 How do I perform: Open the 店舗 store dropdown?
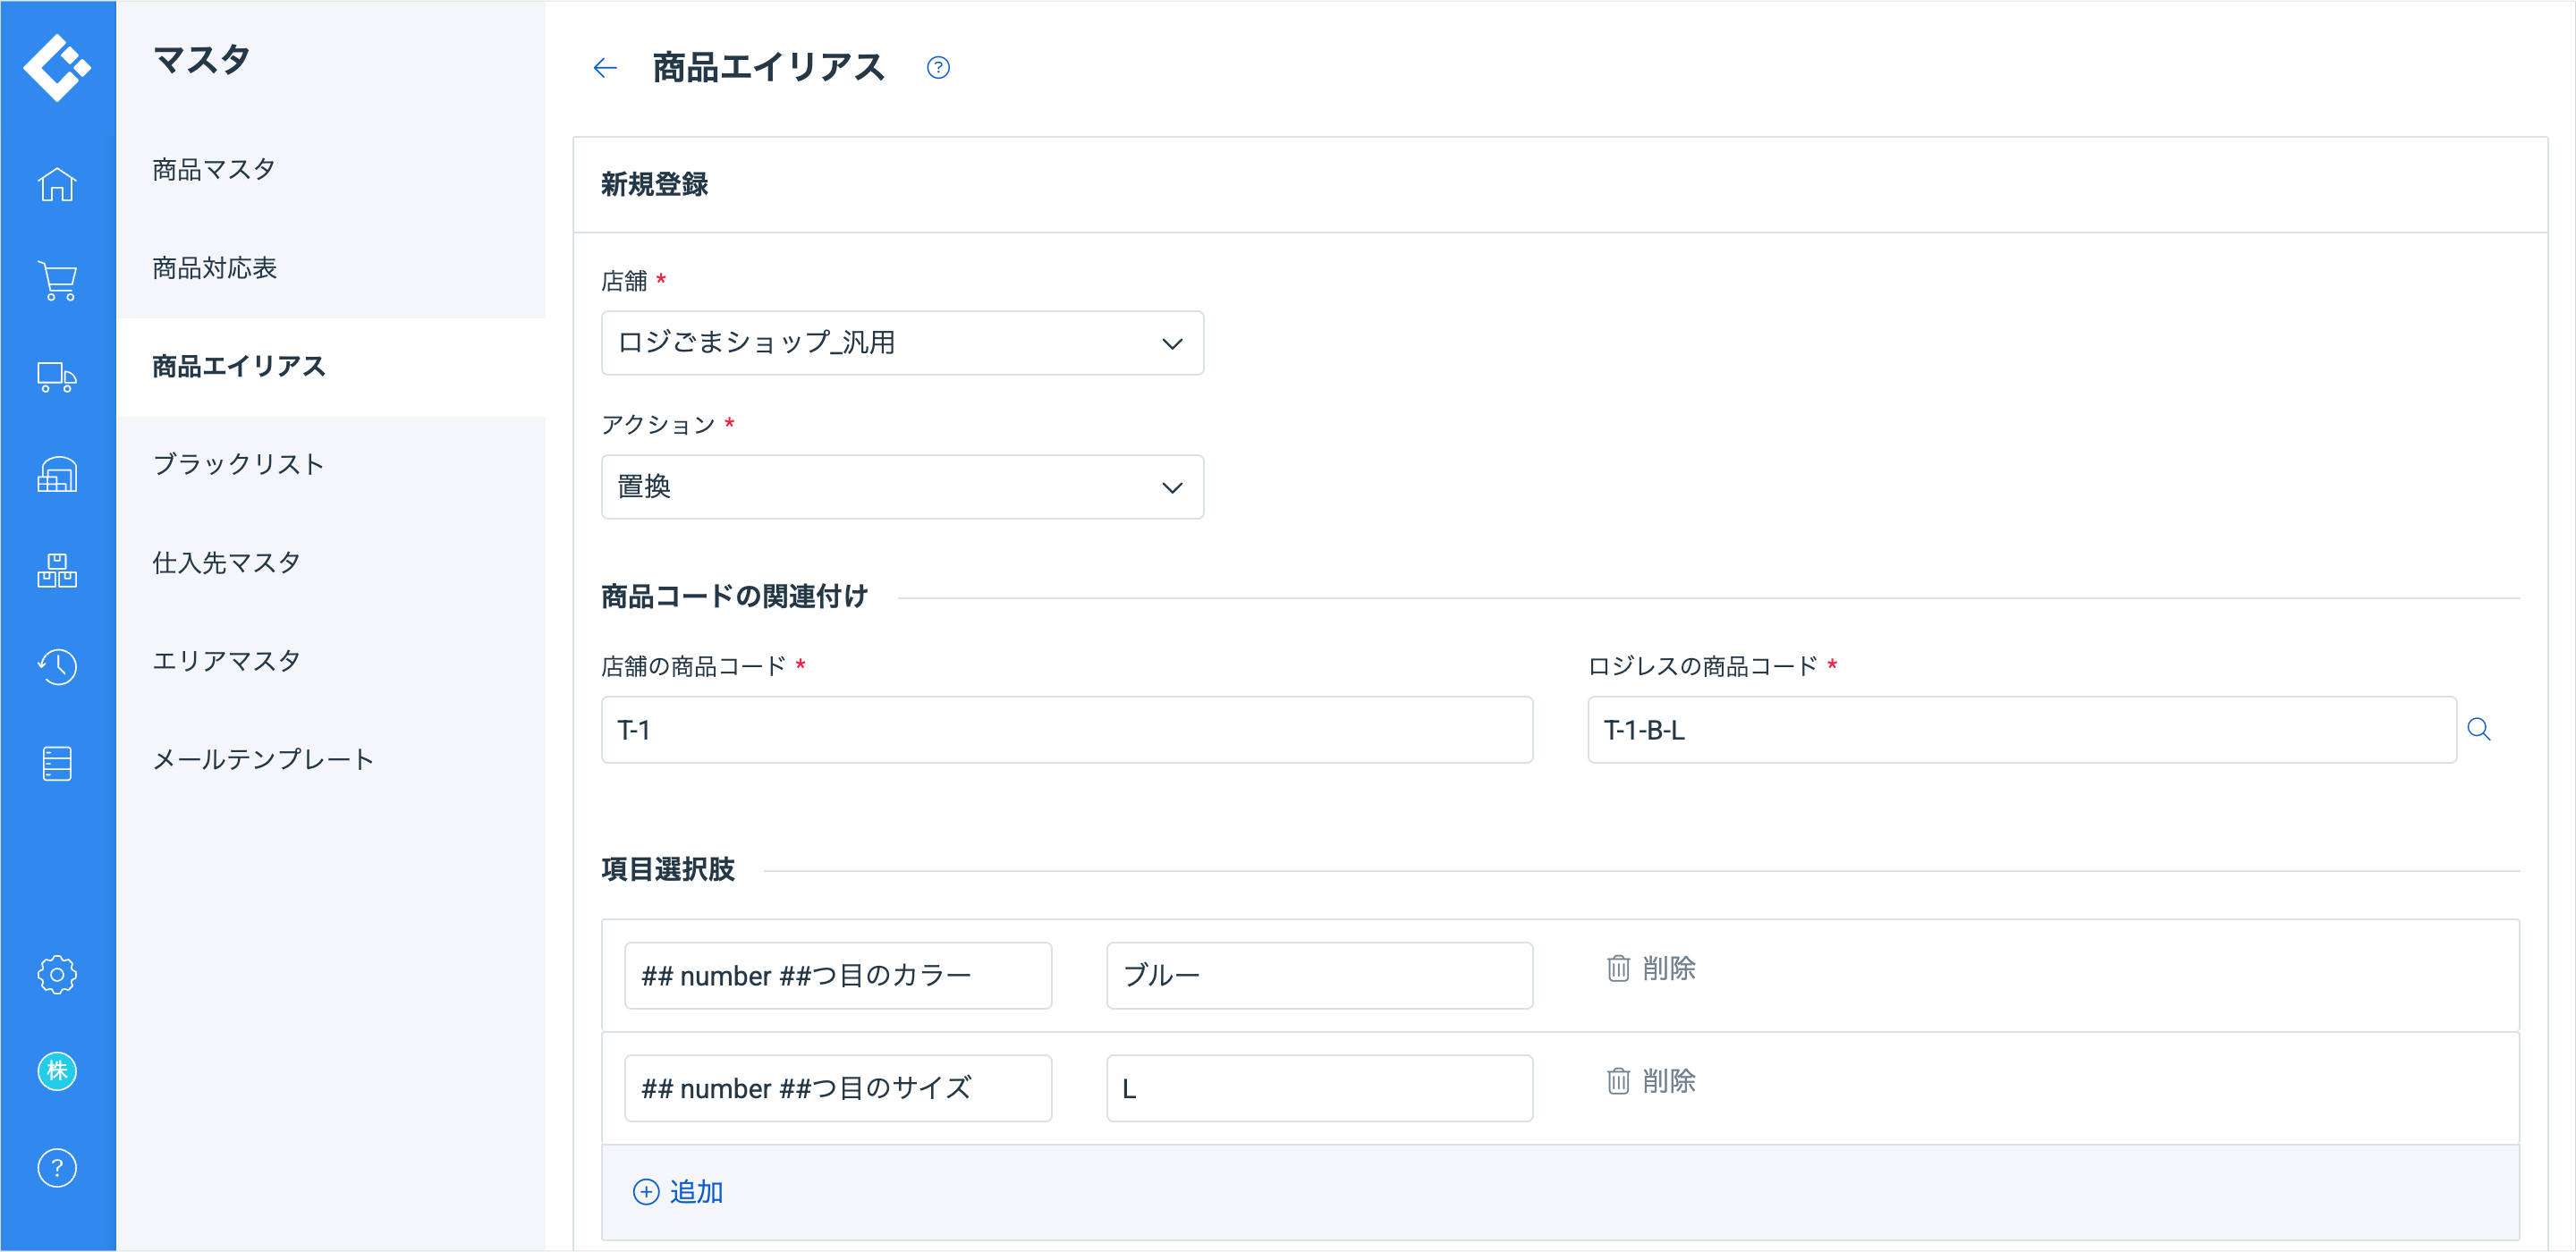coord(901,343)
